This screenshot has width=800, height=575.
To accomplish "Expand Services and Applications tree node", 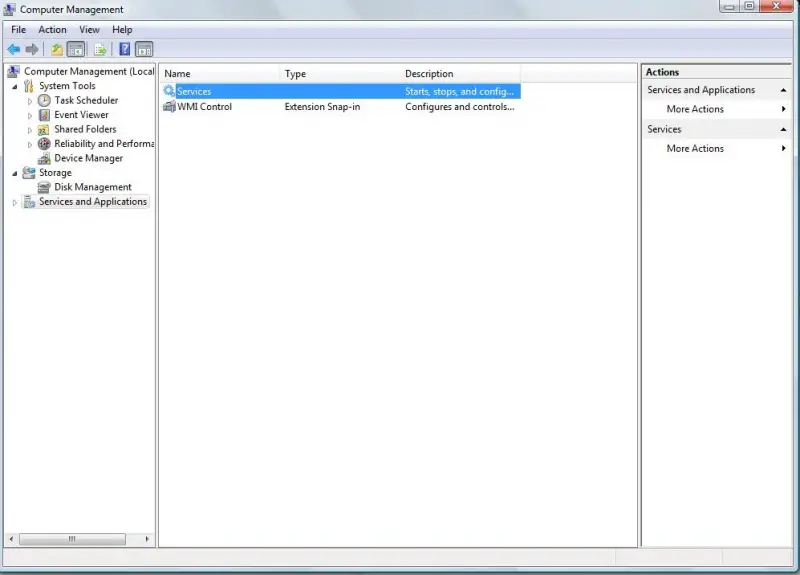I will click(x=15, y=203).
